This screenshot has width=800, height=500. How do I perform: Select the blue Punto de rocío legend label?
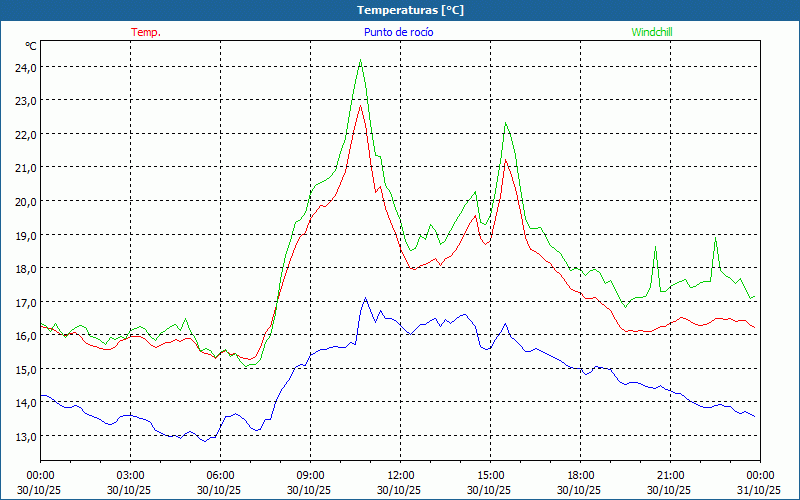click(399, 32)
